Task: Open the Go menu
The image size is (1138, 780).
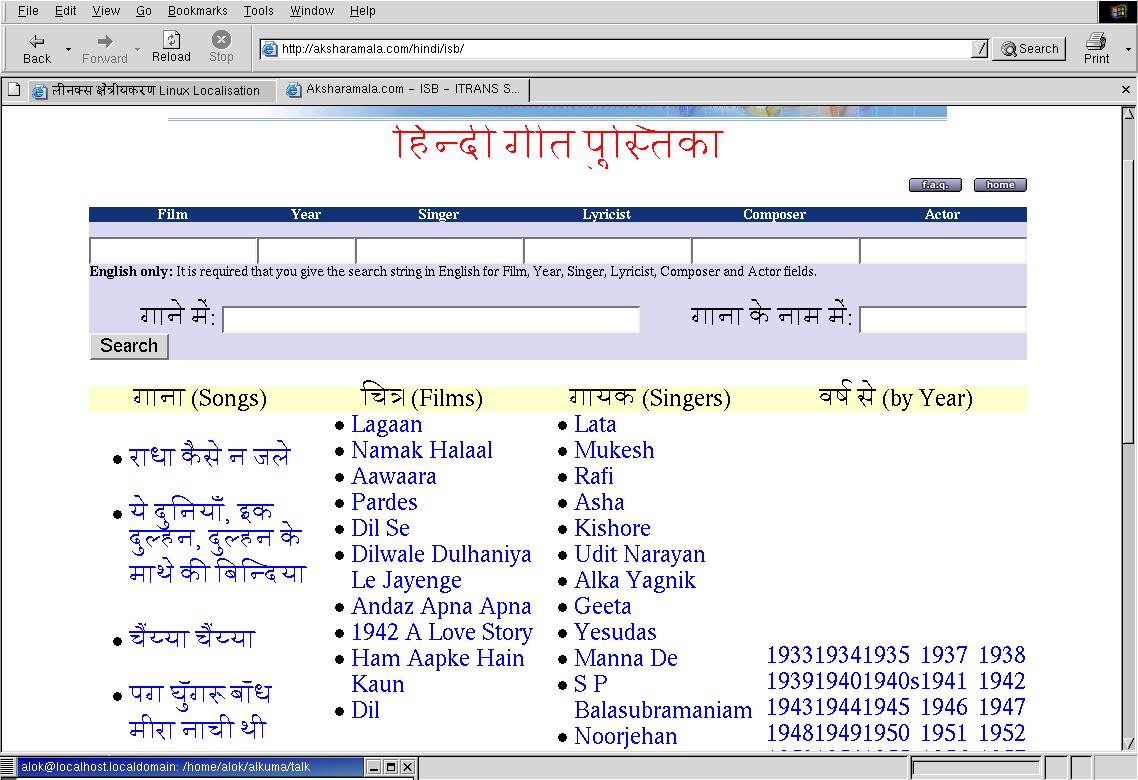Action: click(144, 11)
